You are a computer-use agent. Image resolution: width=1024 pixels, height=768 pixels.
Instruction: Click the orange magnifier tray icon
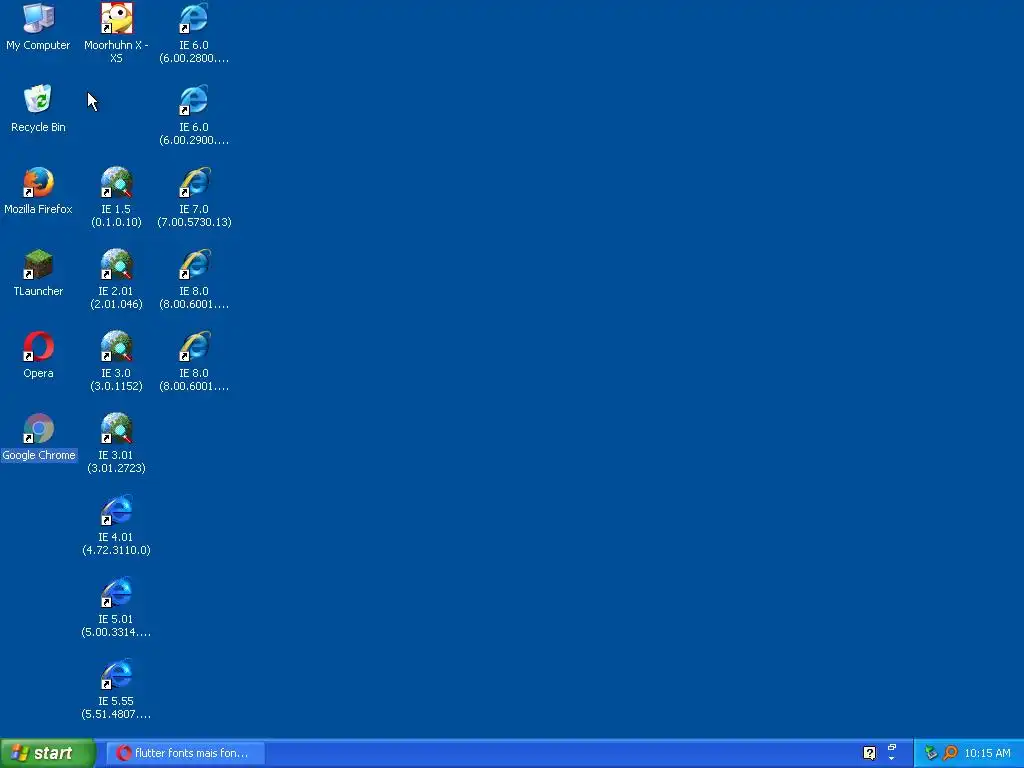[x=950, y=753]
